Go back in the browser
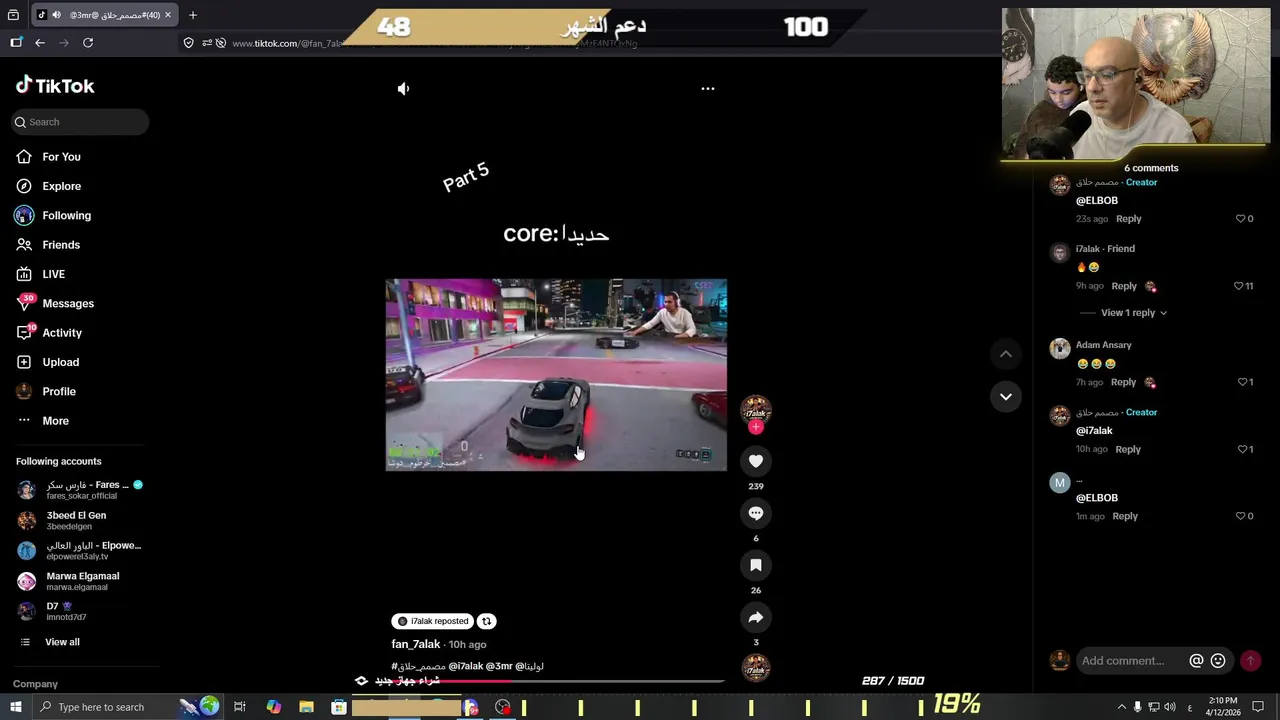 [40, 43]
